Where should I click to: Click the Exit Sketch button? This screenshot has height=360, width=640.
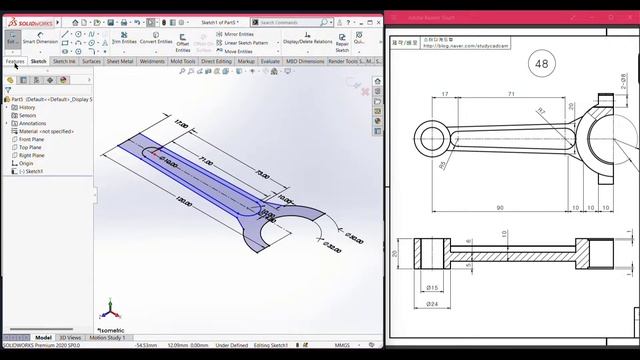click(x=13, y=39)
